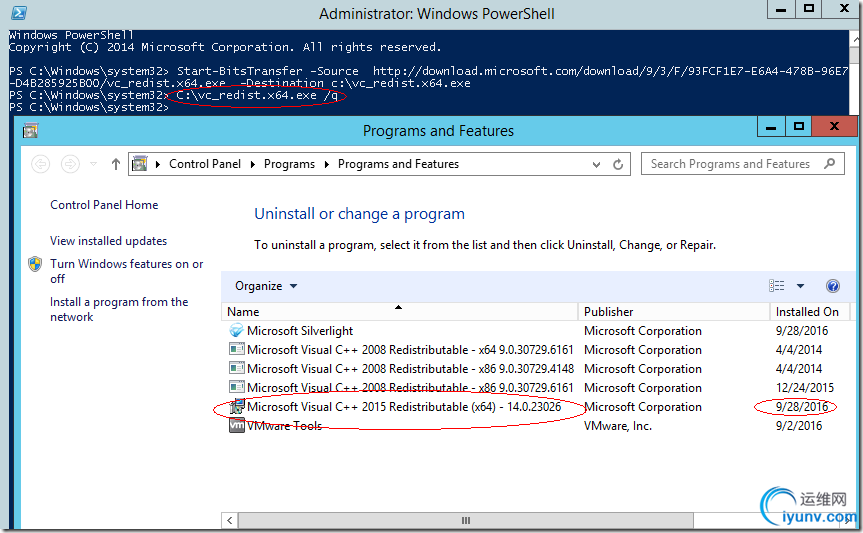This screenshot has height=533, width=863.
Task: Maximize the PowerShell window
Action: [809, 8]
